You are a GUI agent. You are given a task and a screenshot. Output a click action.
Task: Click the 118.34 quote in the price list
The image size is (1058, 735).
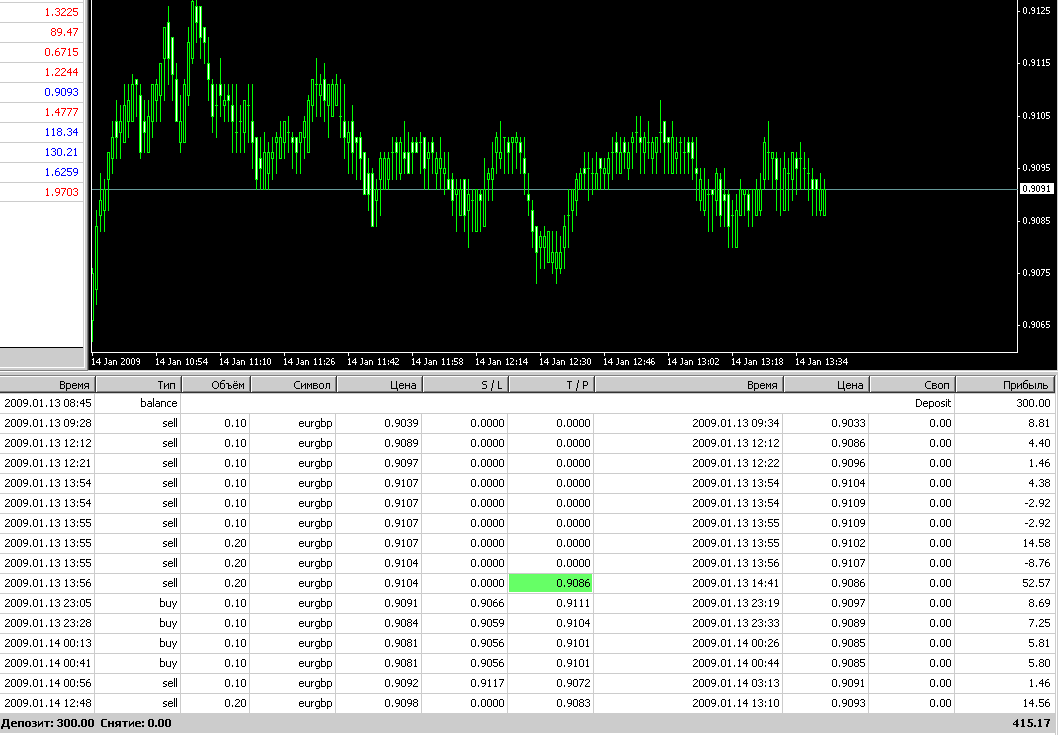[61, 132]
